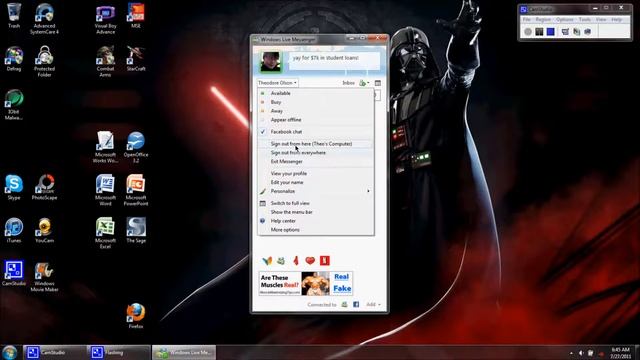640x360 pixels.
Task: Click the Messenger connected service icon
Action: [344, 304]
